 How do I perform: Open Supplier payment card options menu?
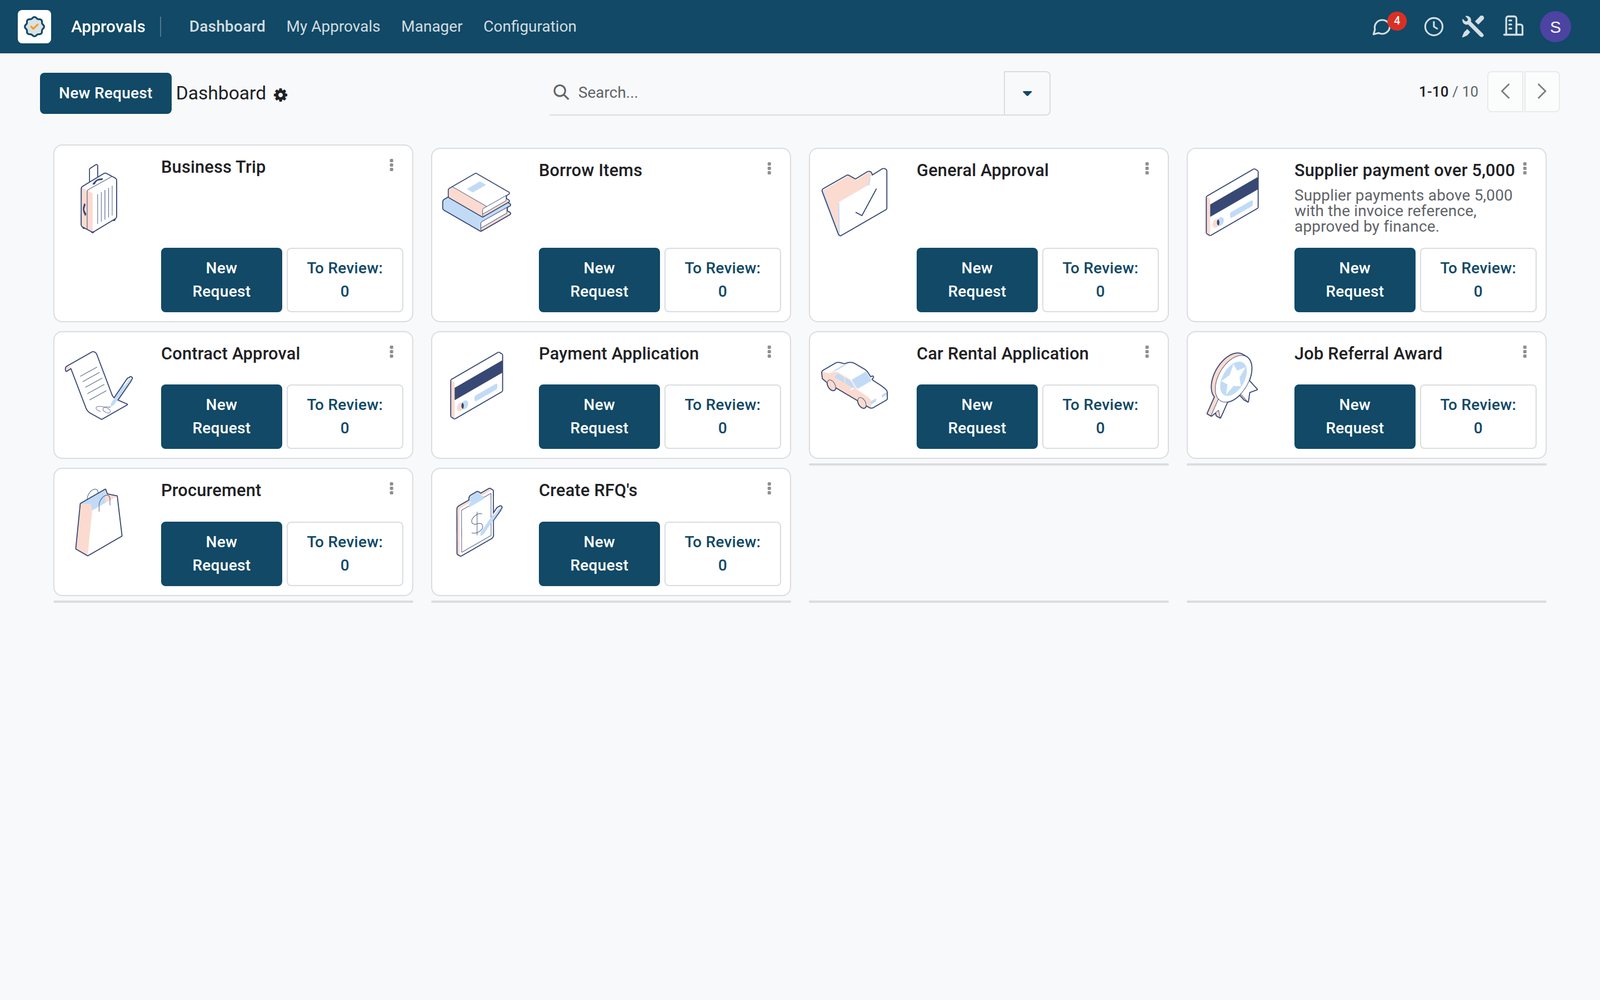tap(1525, 169)
